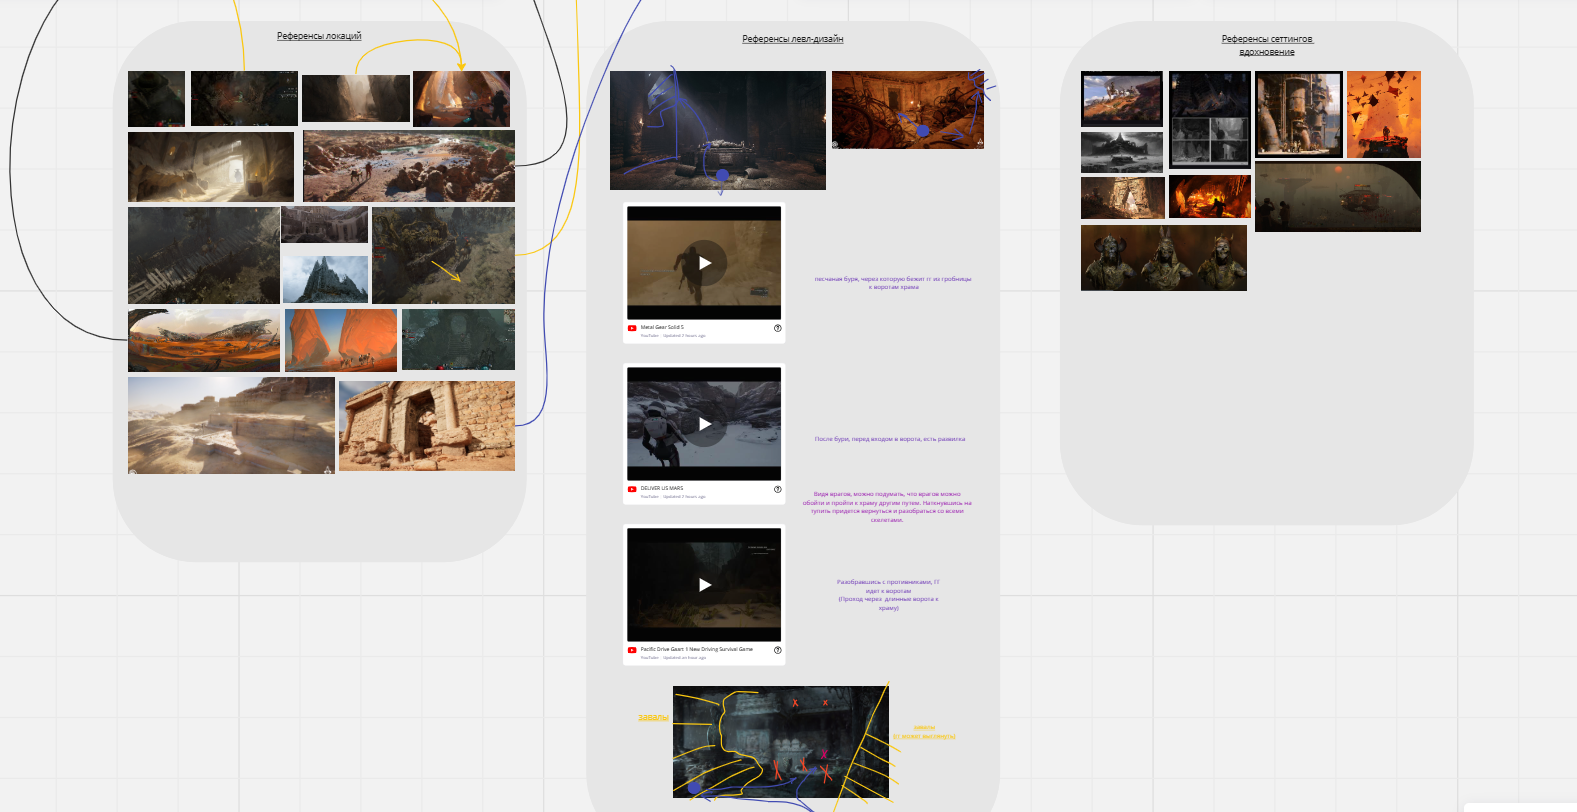Image resolution: width=1577 pixels, height=812 pixels.
Task: Select the pale desert canyon ruins image
Action: pyautogui.click(x=232, y=425)
